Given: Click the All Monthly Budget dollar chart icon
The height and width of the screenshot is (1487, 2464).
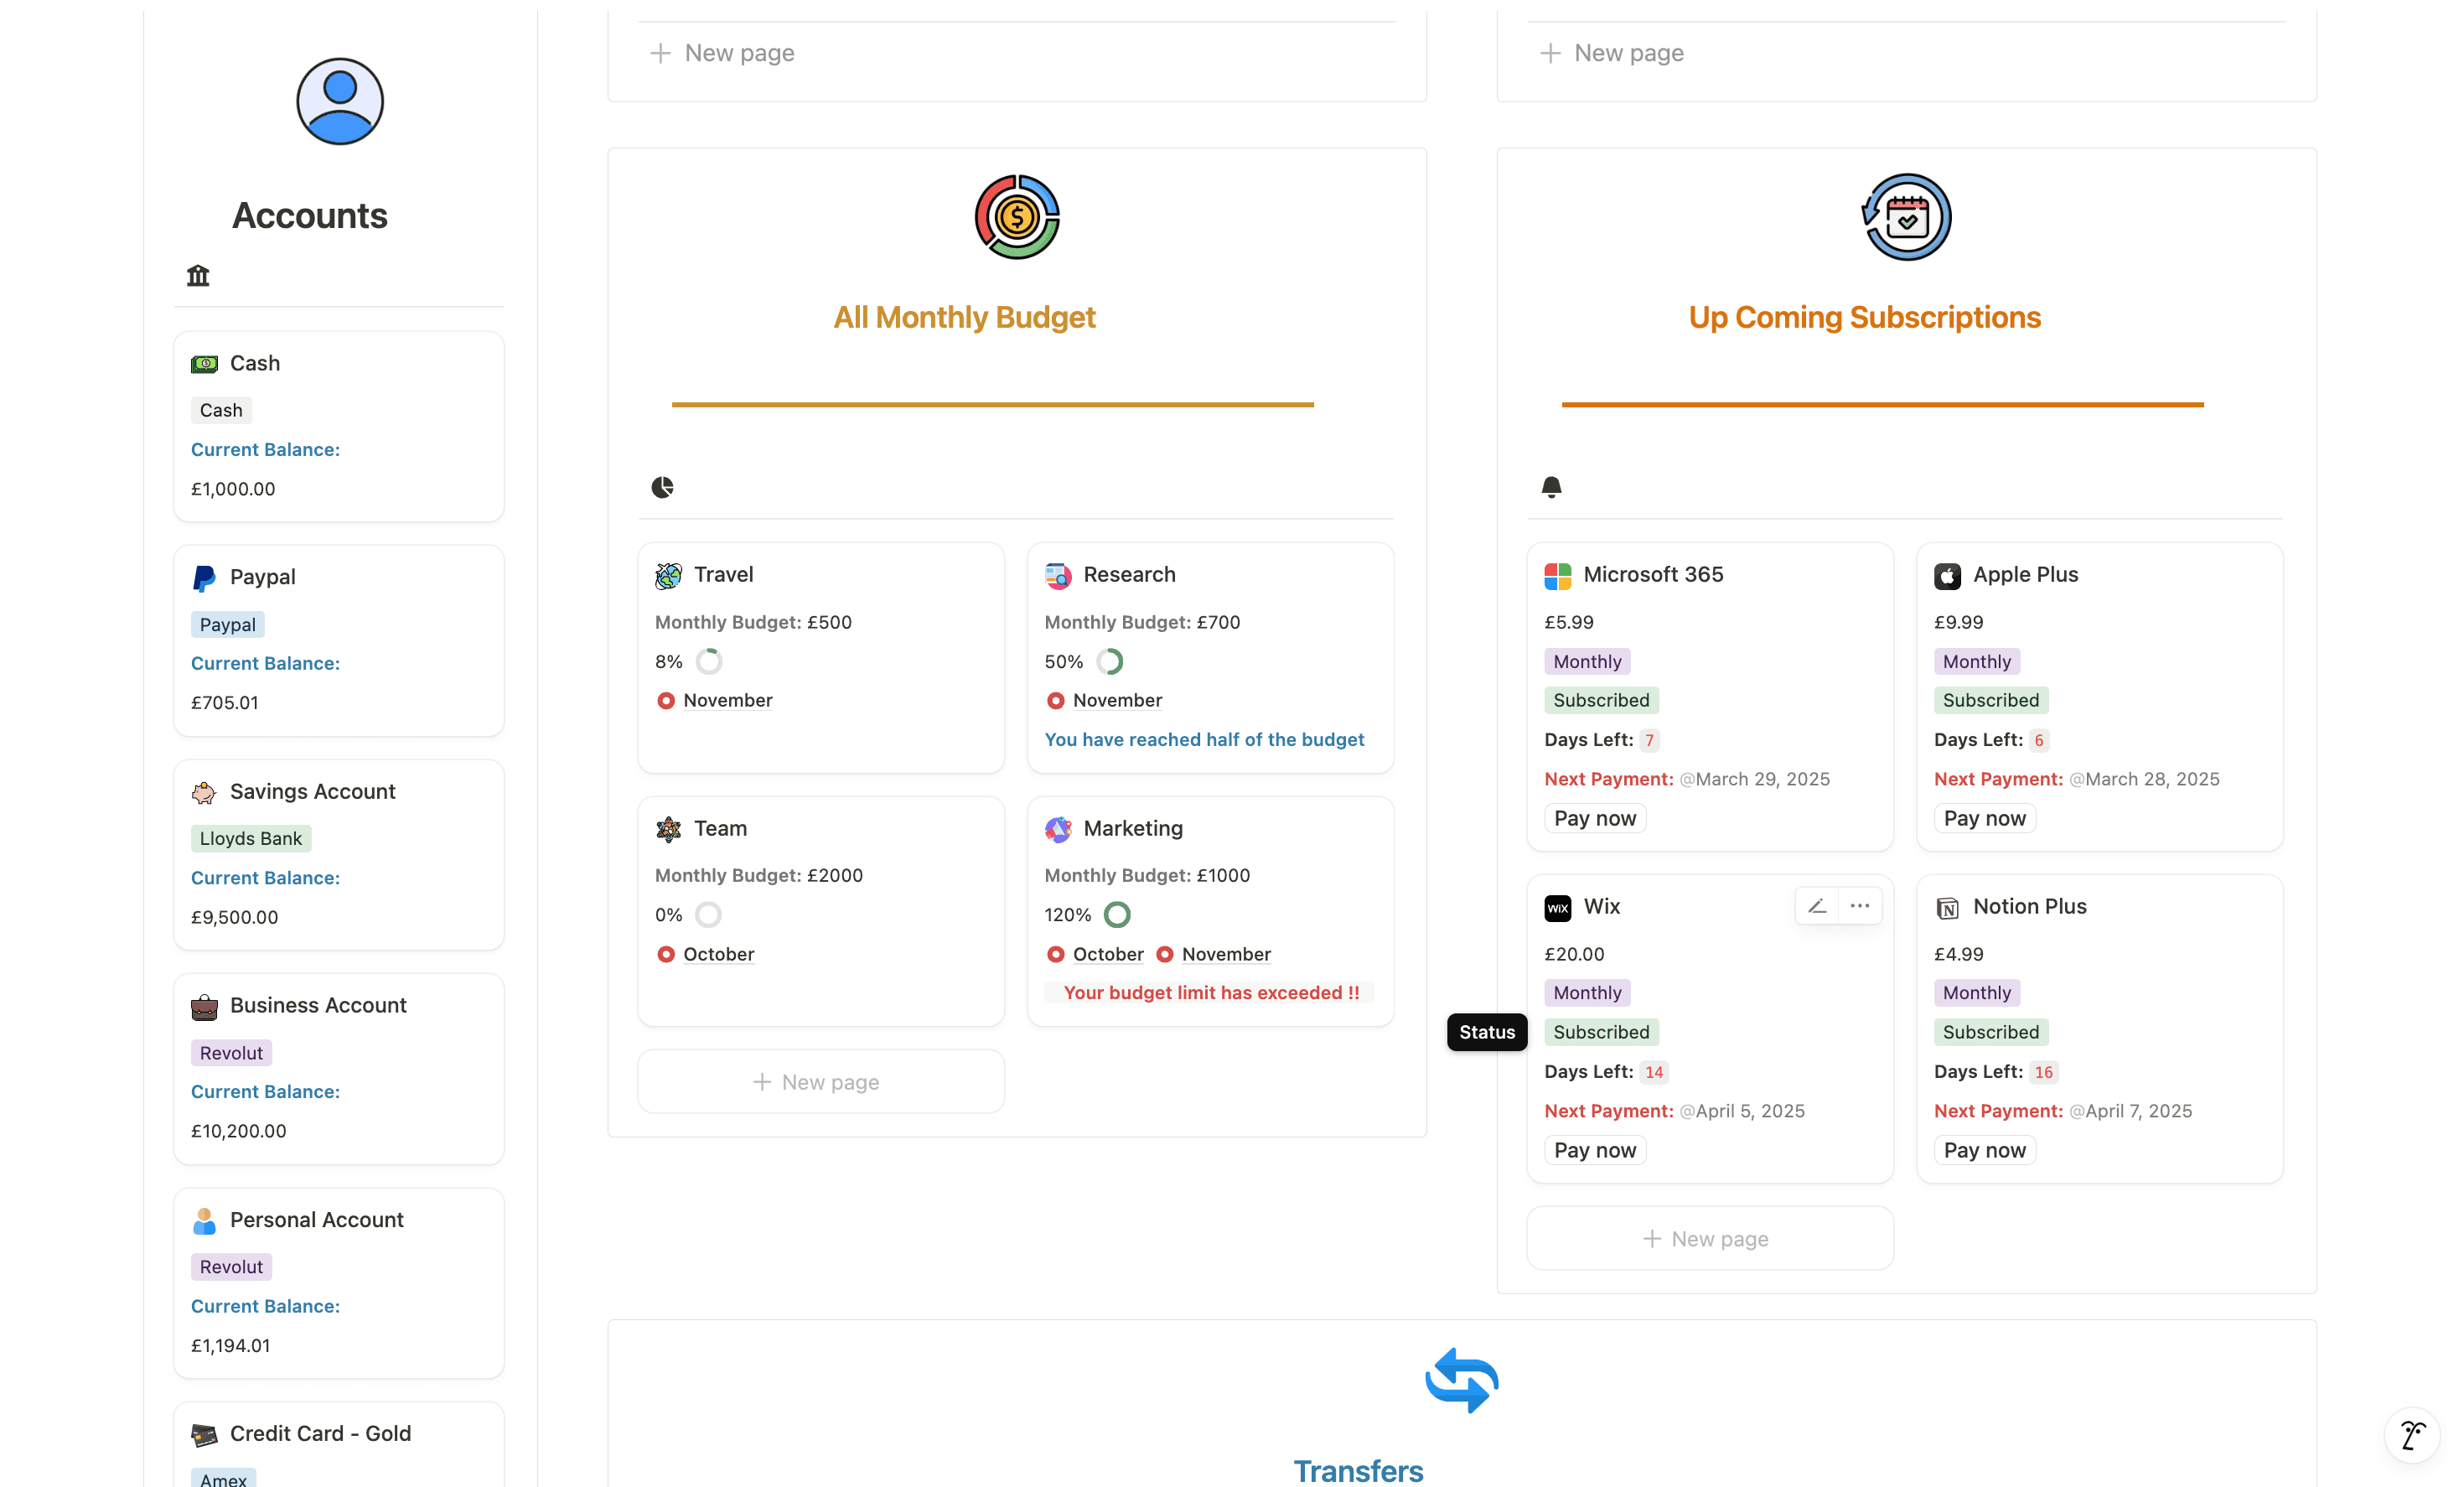Looking at the screenshot, I should tap(1017, 217).
